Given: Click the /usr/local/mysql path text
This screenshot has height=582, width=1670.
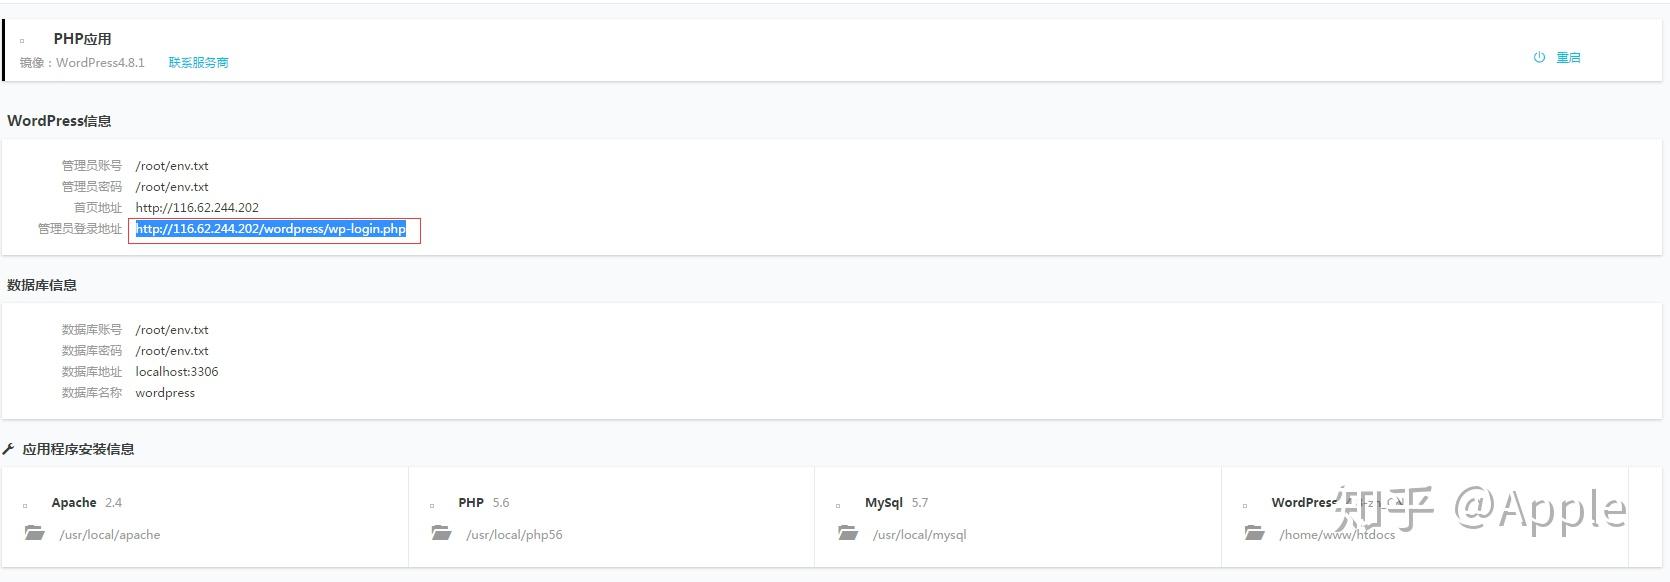Looking at the screenshot, I should pos(919,535).
